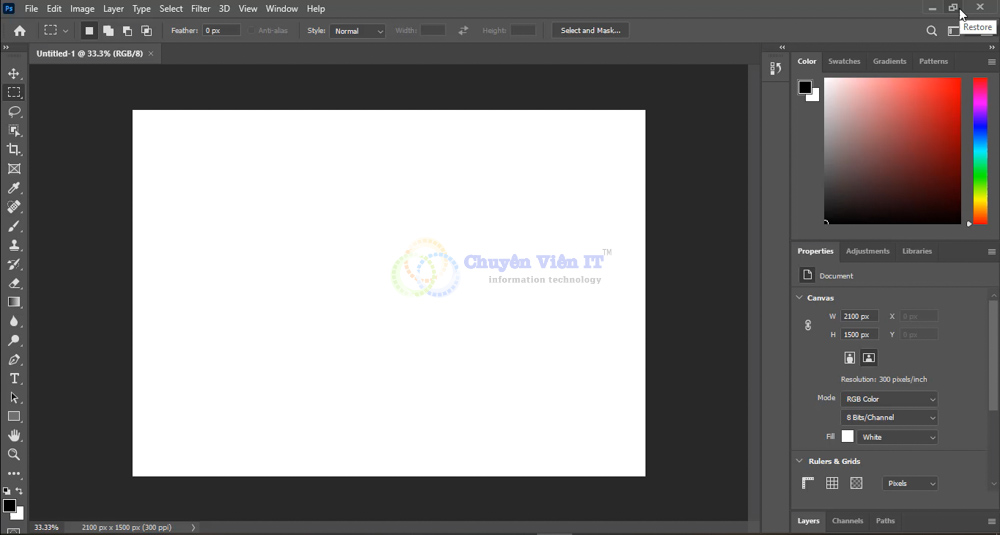Toggle the rulers icon in Rulers & Grids
This screenshot has width=1000, height=535.
click(808, 484)
